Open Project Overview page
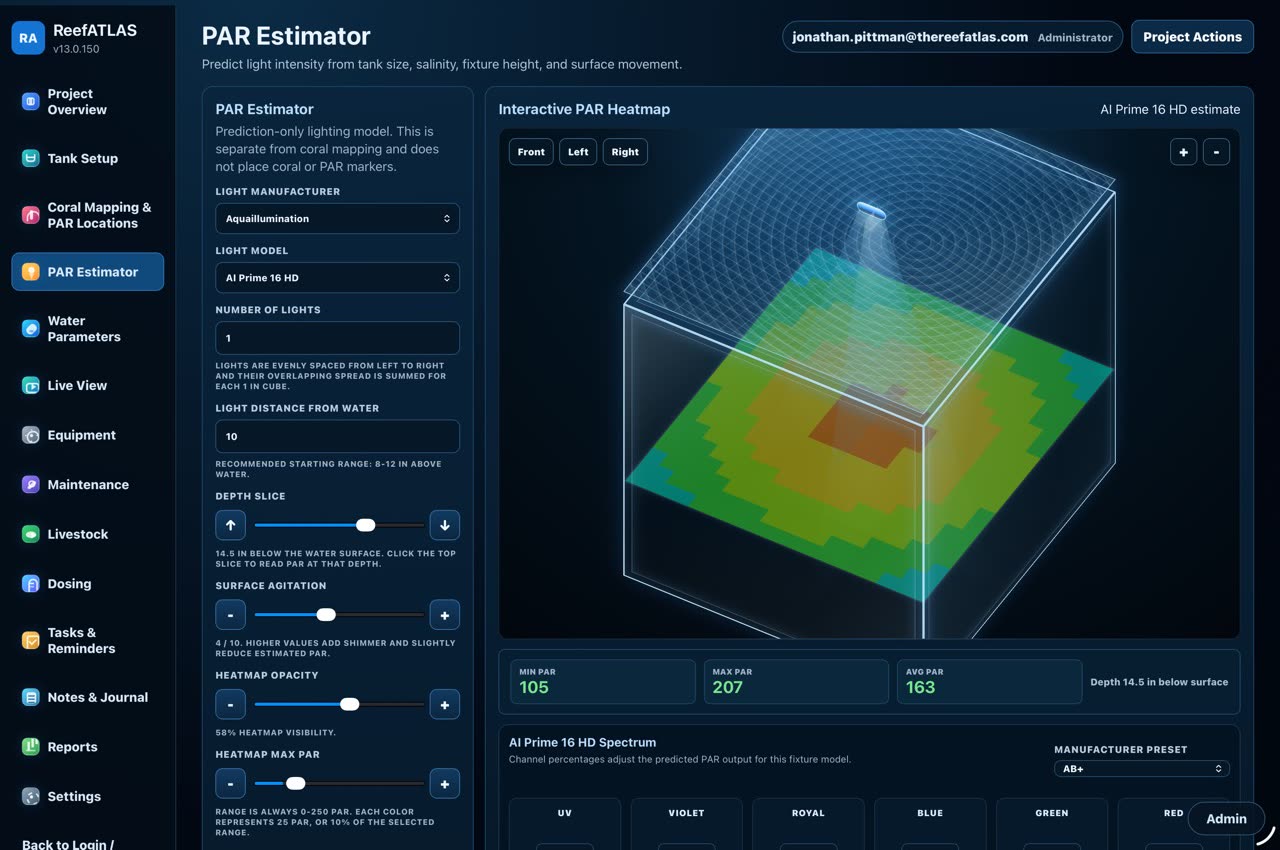The width and height of the screenshot is (1280, 850). point(88,101)
